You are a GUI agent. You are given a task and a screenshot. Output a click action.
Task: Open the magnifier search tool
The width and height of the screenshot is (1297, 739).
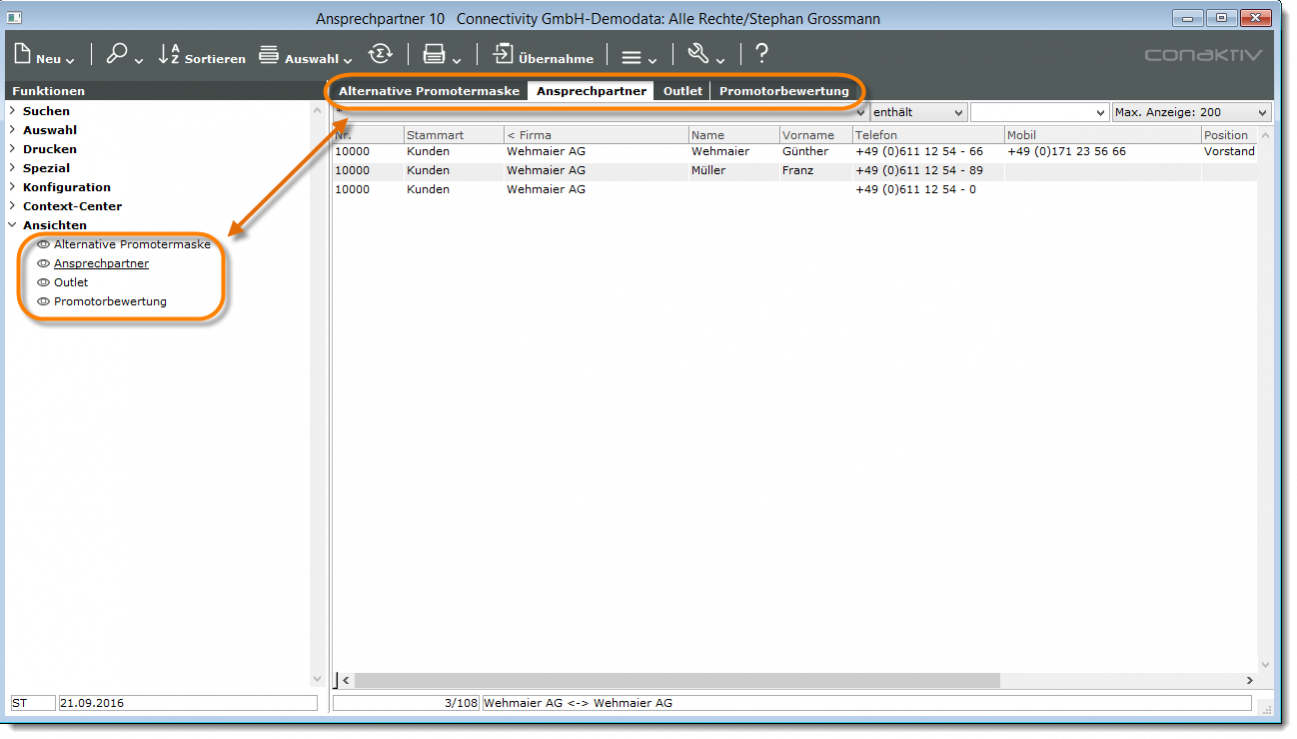117,55
